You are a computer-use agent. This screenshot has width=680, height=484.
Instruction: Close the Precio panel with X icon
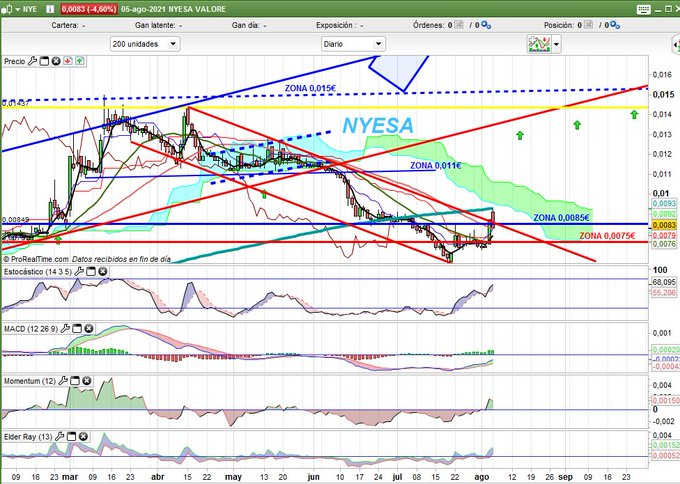(x=56, y=61)
